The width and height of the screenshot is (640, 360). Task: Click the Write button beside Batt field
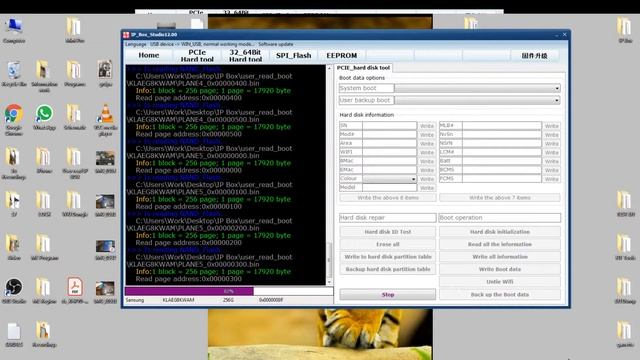pyautogui.click(x=551, y=162)
